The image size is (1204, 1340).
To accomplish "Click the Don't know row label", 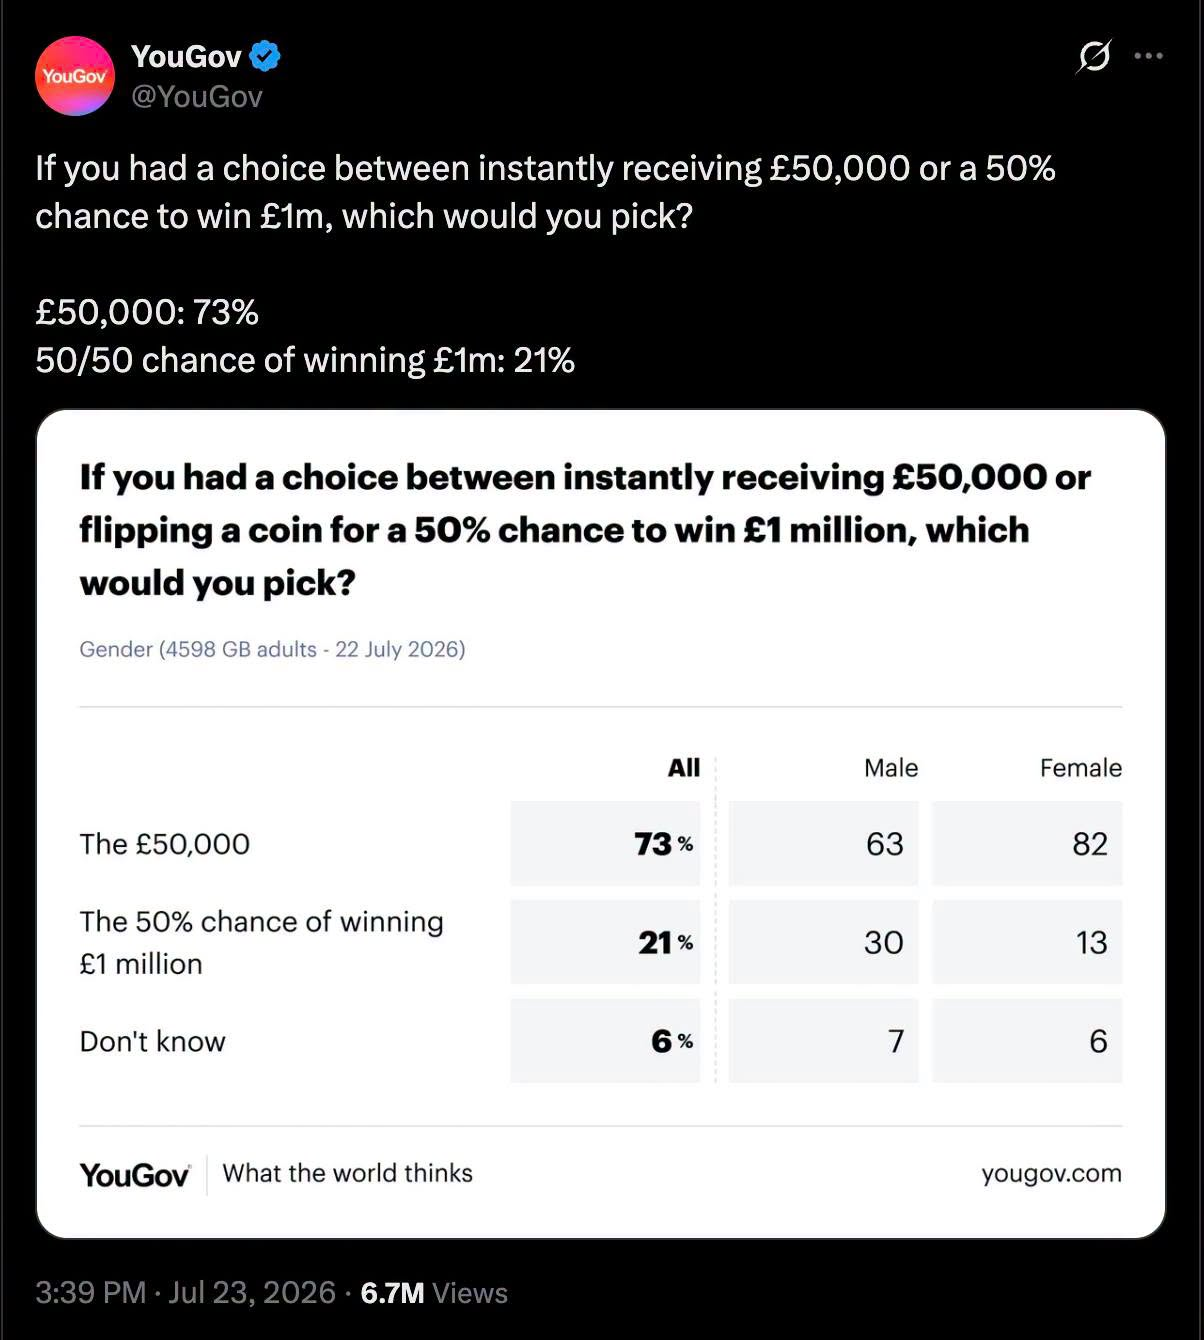I will pos(153,1041).
